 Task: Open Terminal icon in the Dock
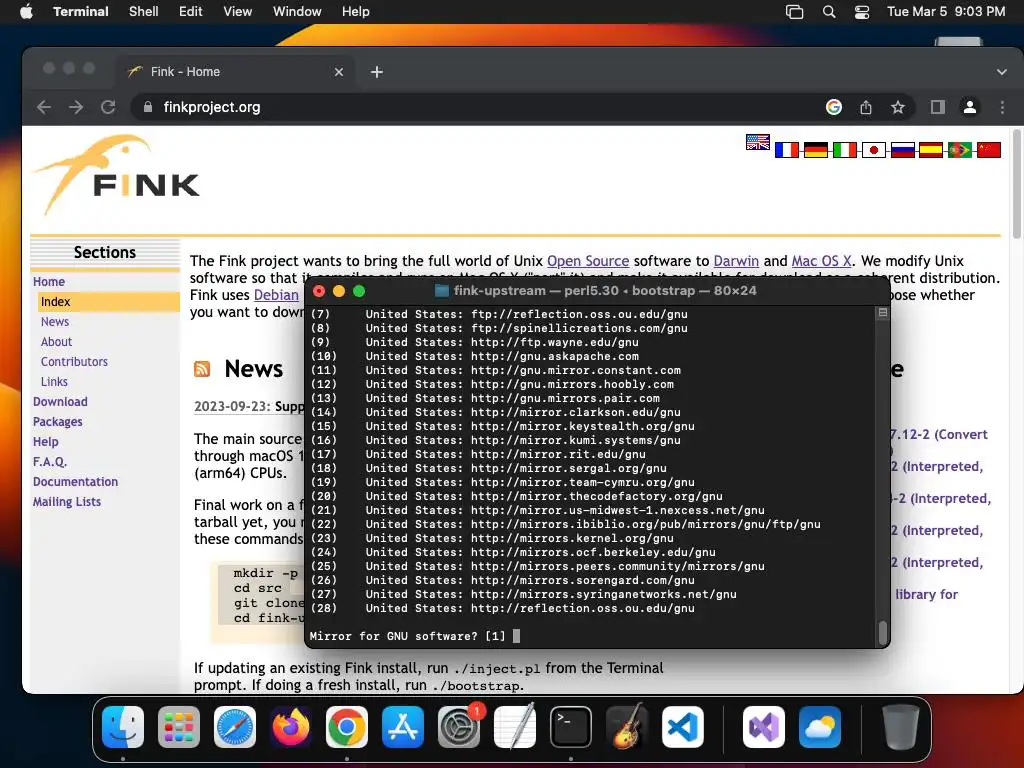(x=571, y=727)
